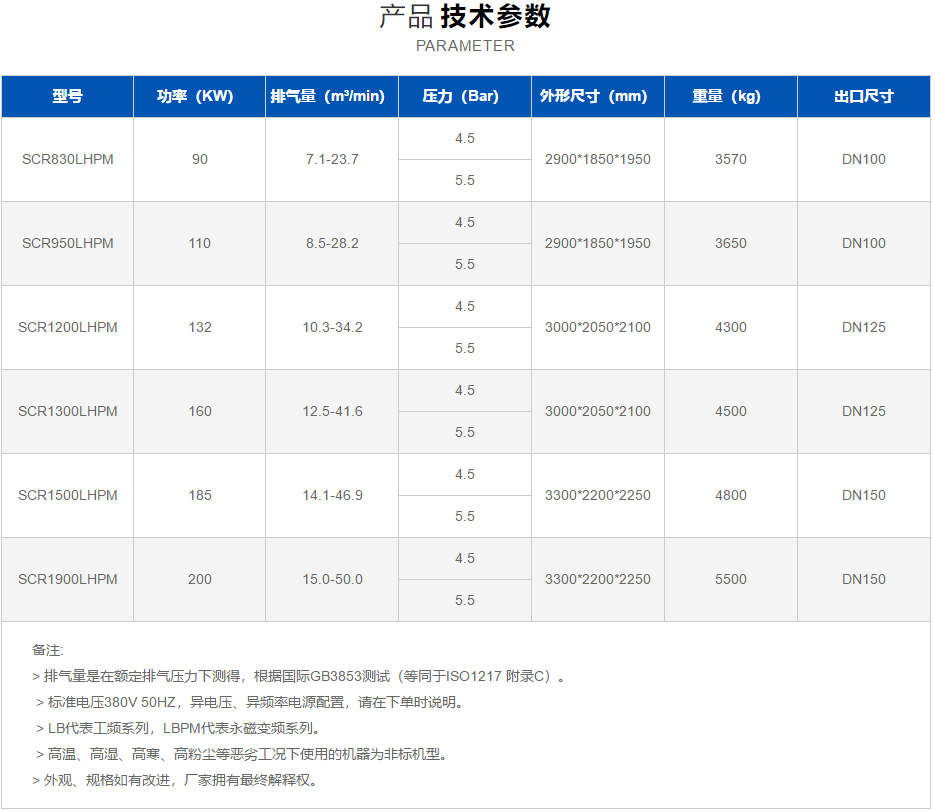Select the 5.5 pressure cell for SCR1900LHPM
Screen dimensions: 935x811
click(464, 600)
